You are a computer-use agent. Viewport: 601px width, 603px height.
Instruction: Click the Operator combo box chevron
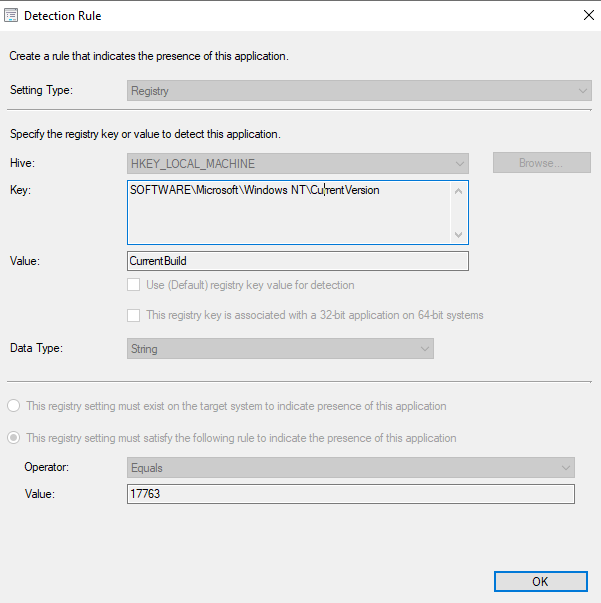566,468
